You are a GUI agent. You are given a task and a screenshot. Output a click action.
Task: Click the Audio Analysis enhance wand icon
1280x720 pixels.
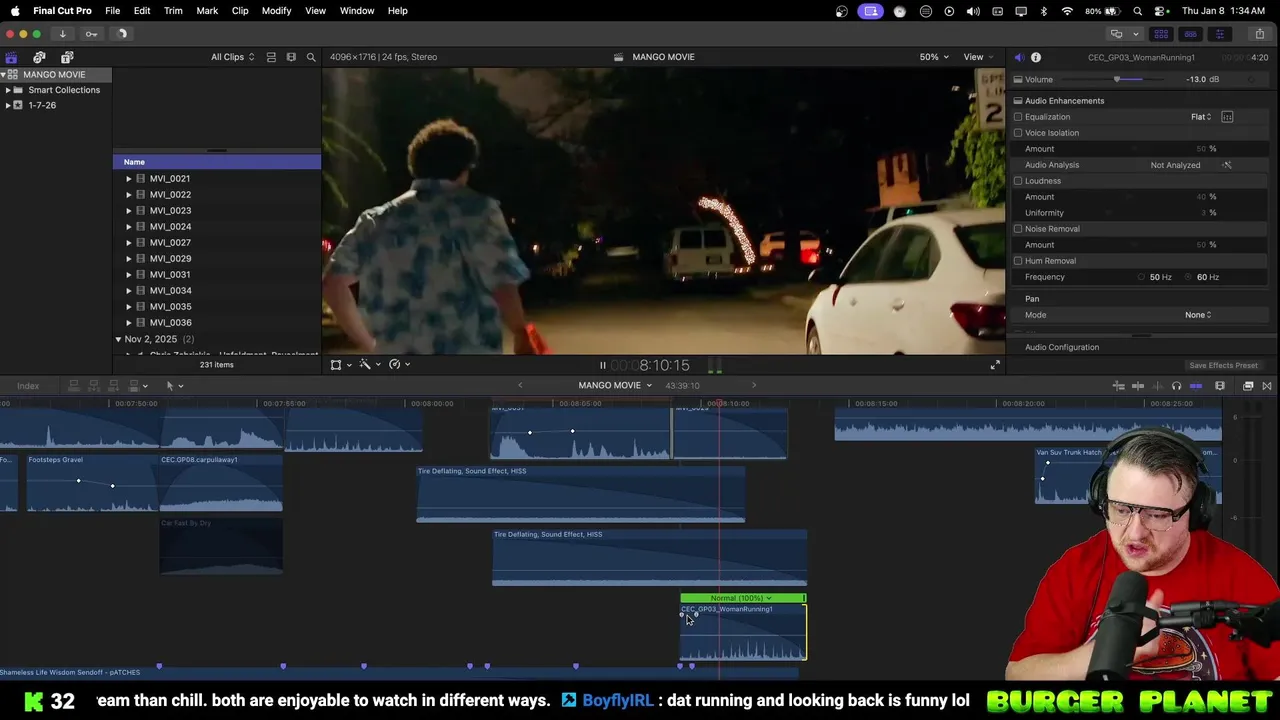point(1227,165)
